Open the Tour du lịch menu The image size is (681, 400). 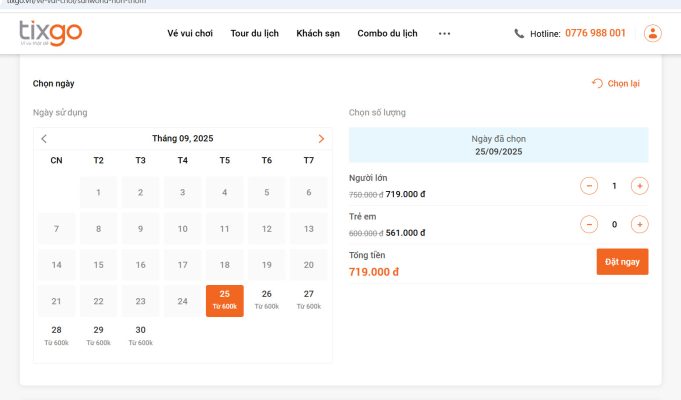[x=254, y=34]
